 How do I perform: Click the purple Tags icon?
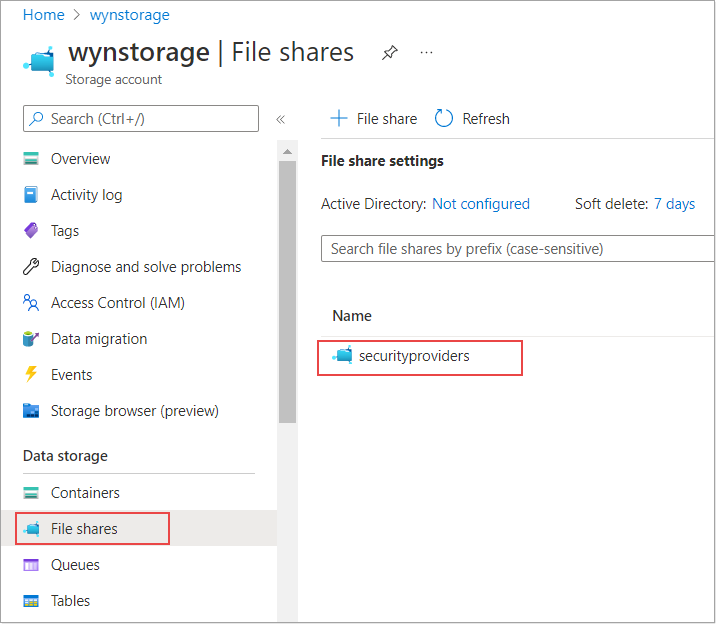(x=31, y=231)
